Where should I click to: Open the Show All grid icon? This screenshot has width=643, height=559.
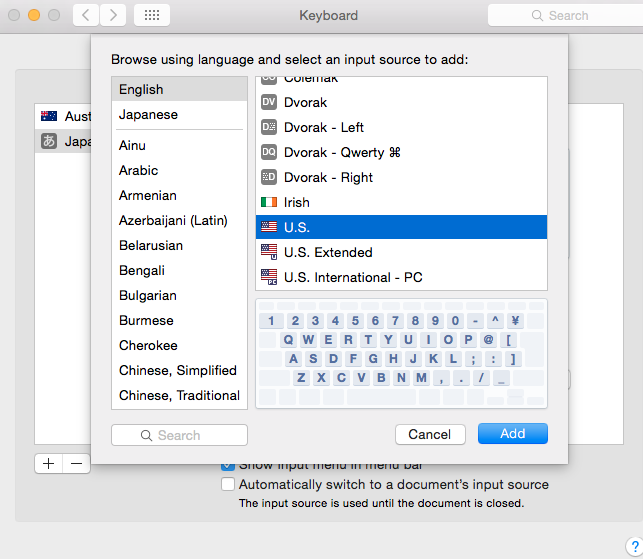tap(151, 15)
